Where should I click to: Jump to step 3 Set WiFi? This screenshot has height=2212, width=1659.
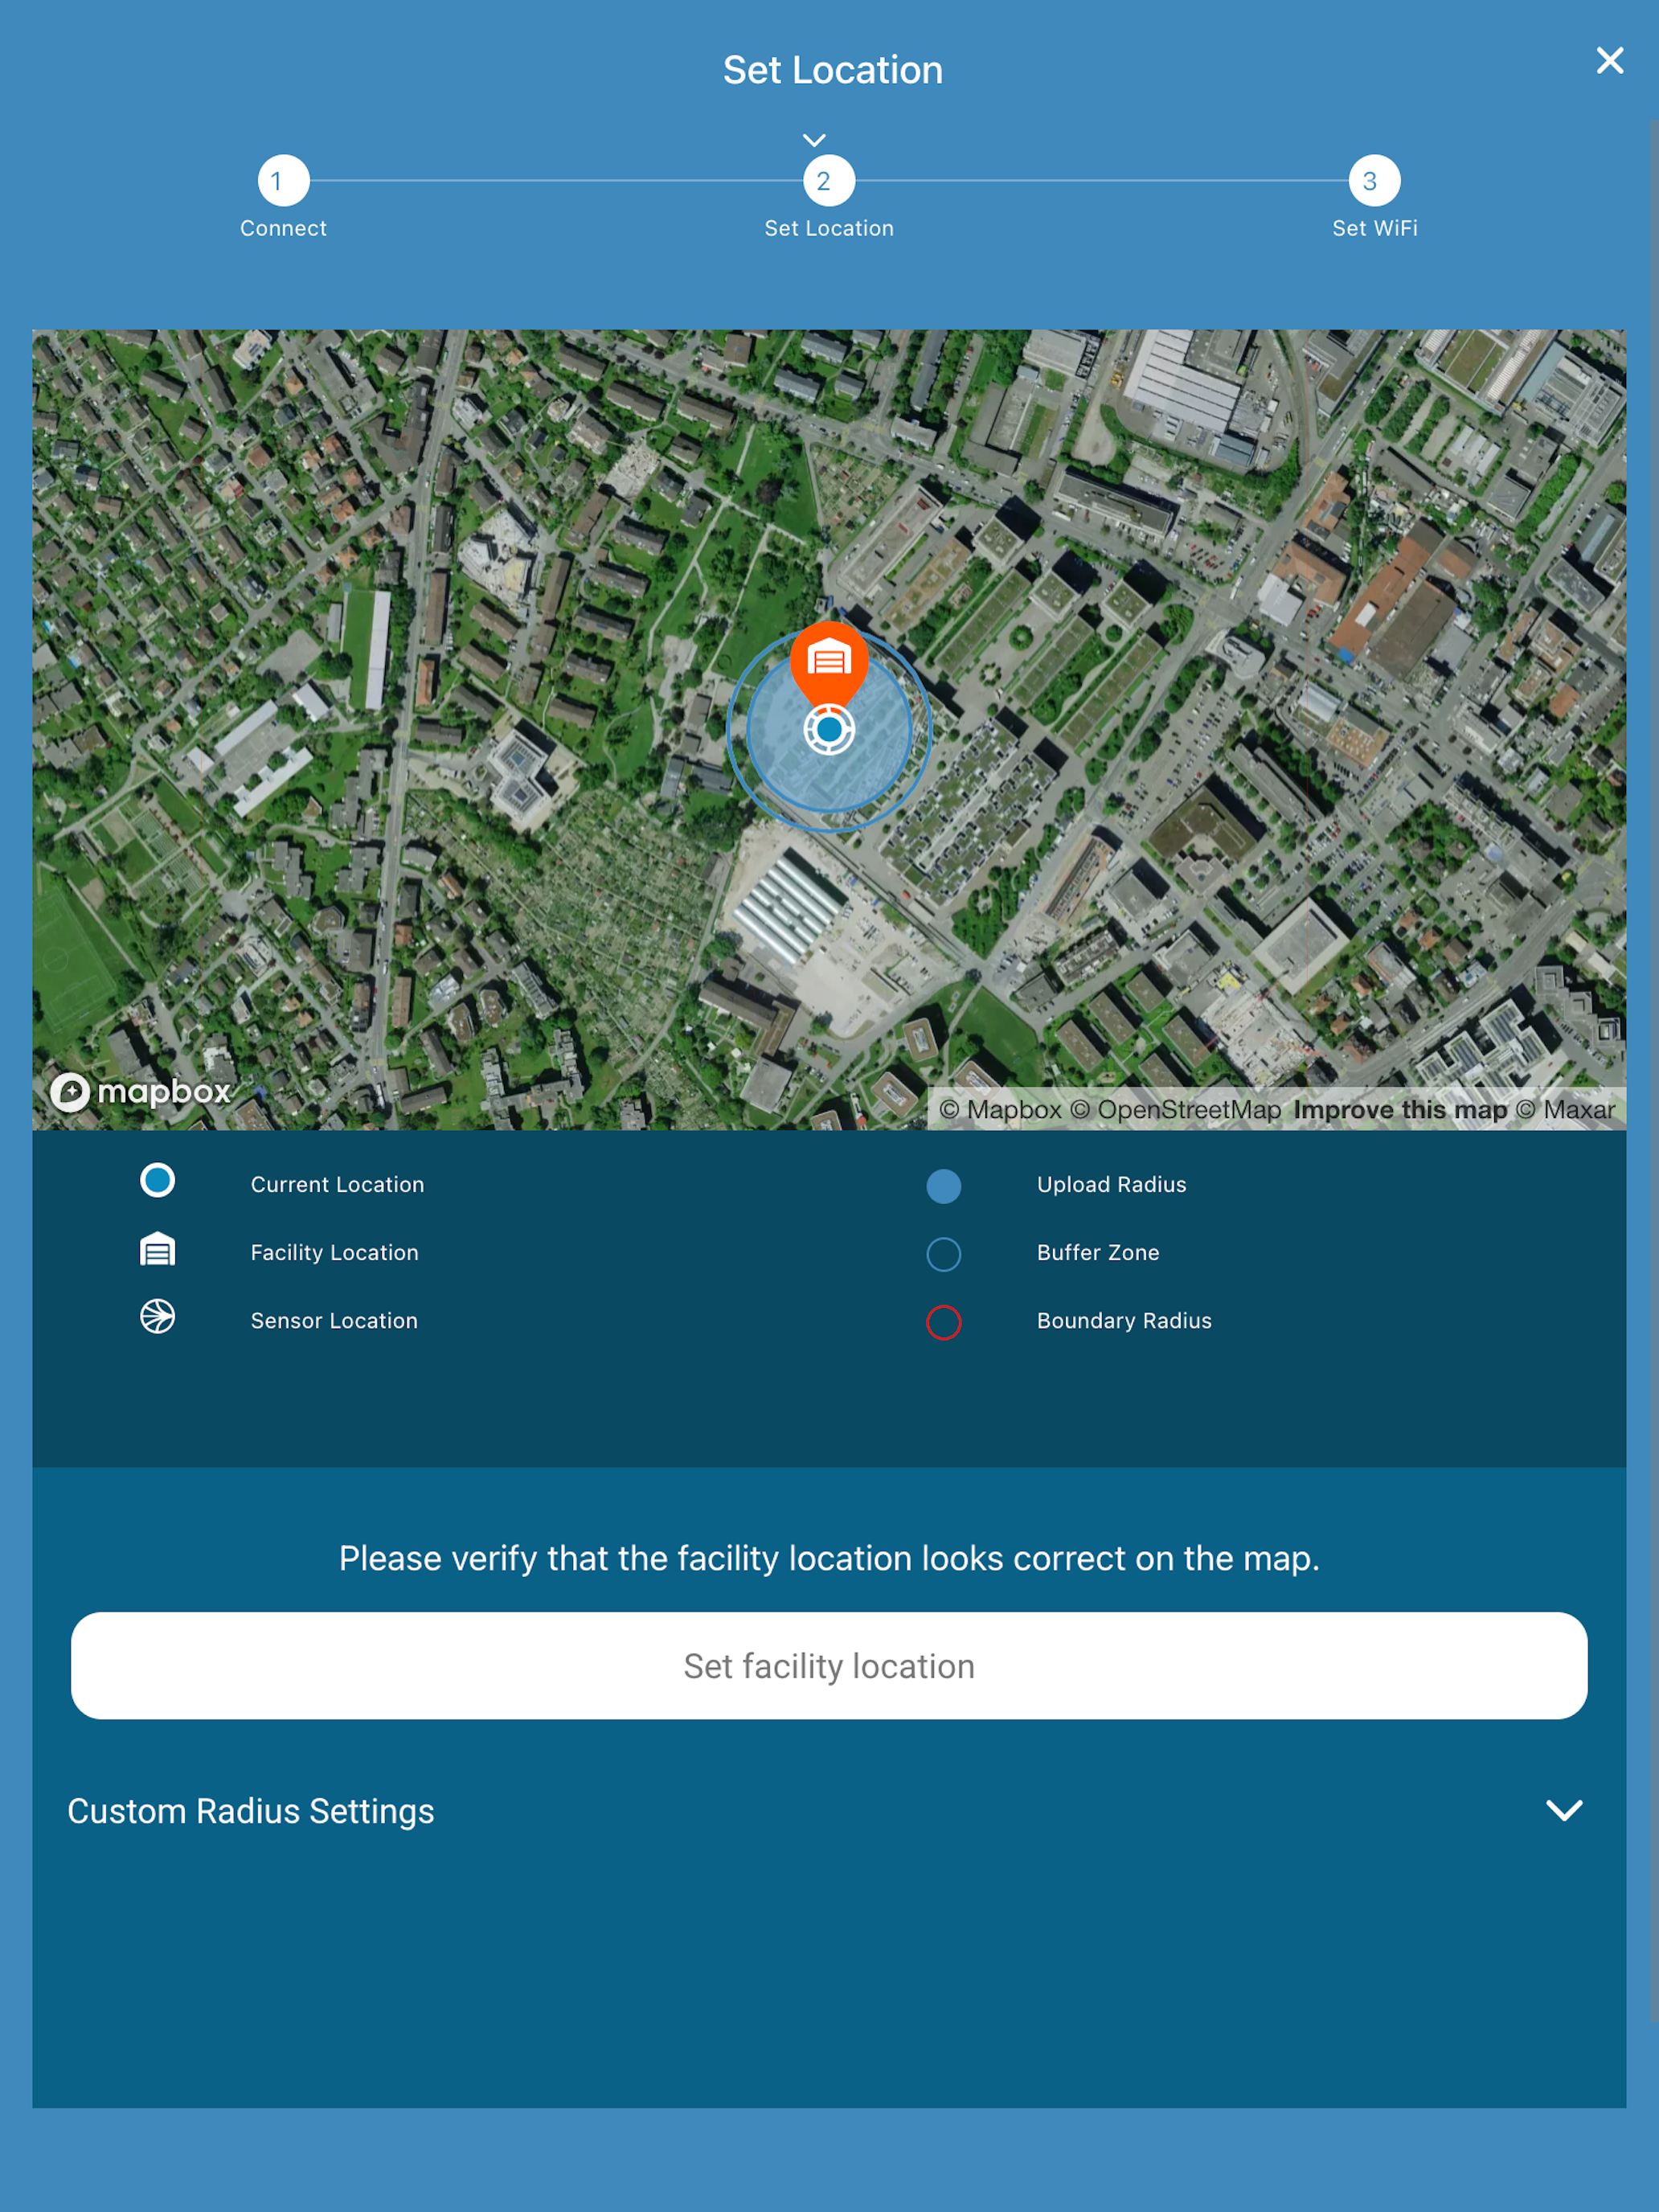pos(1374,181)
